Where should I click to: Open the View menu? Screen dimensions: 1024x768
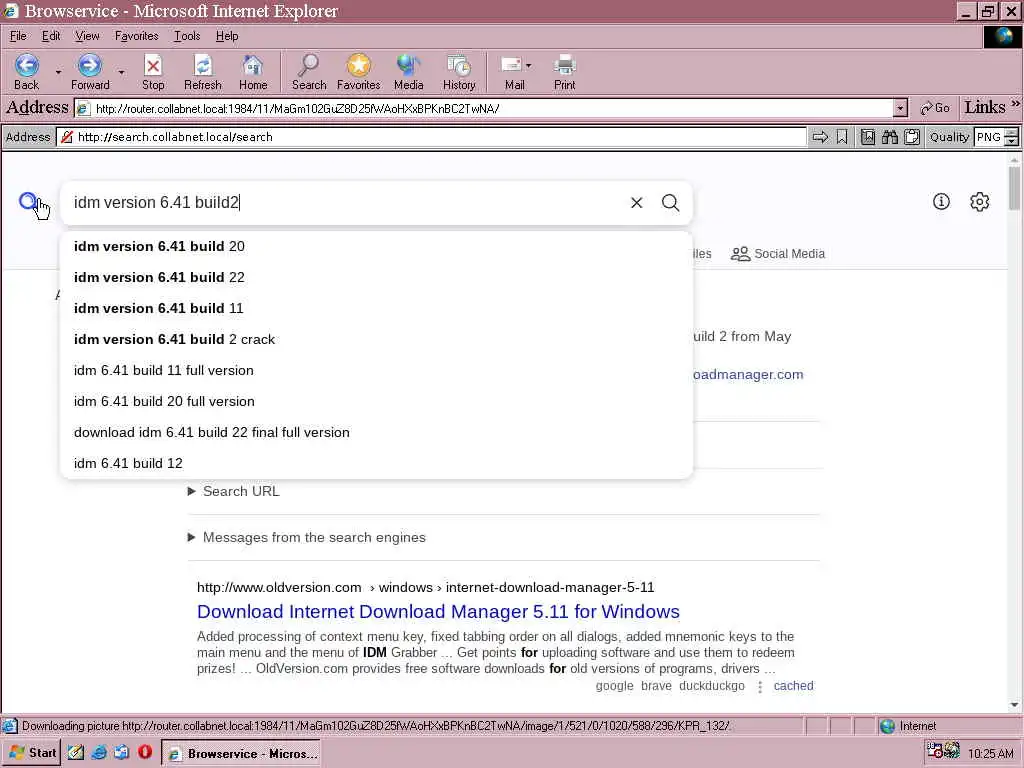click(87, 36)
